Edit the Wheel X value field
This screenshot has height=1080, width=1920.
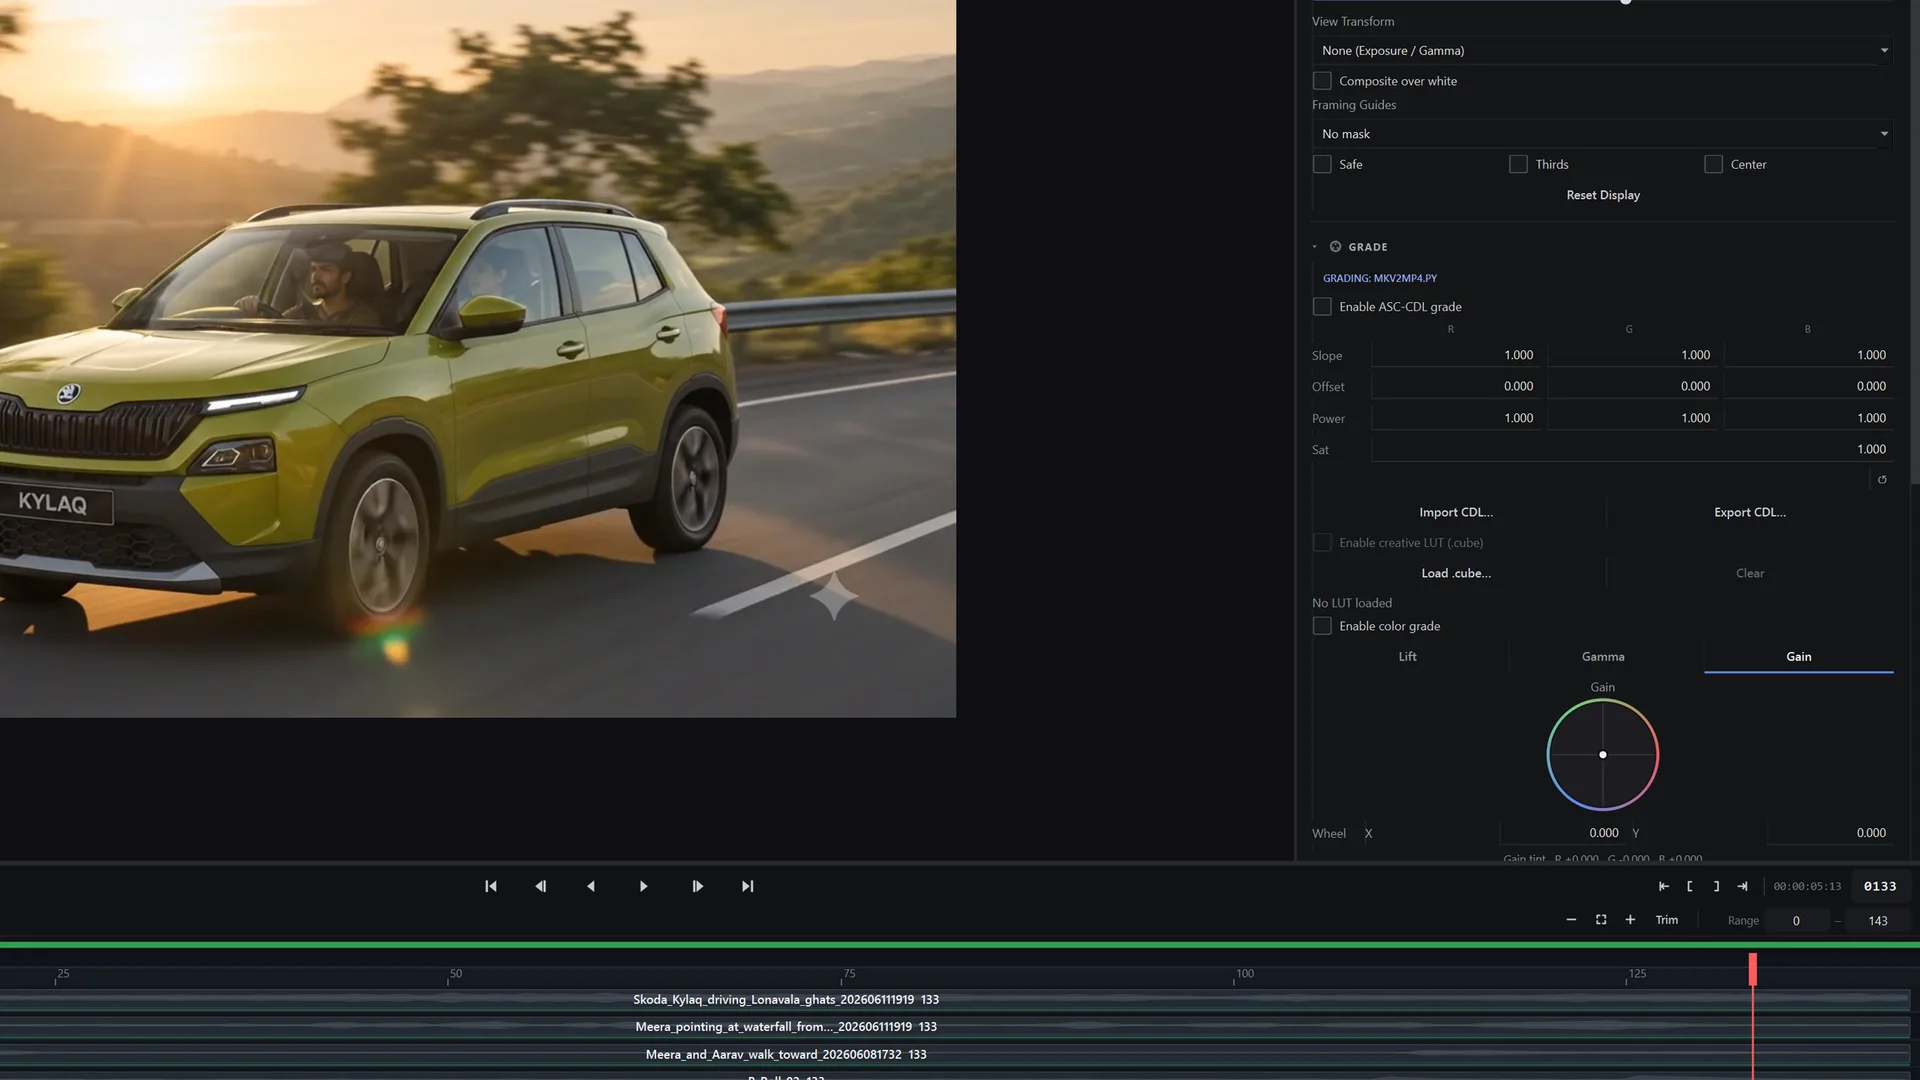pyautogui.click(x=1562, y=833)
